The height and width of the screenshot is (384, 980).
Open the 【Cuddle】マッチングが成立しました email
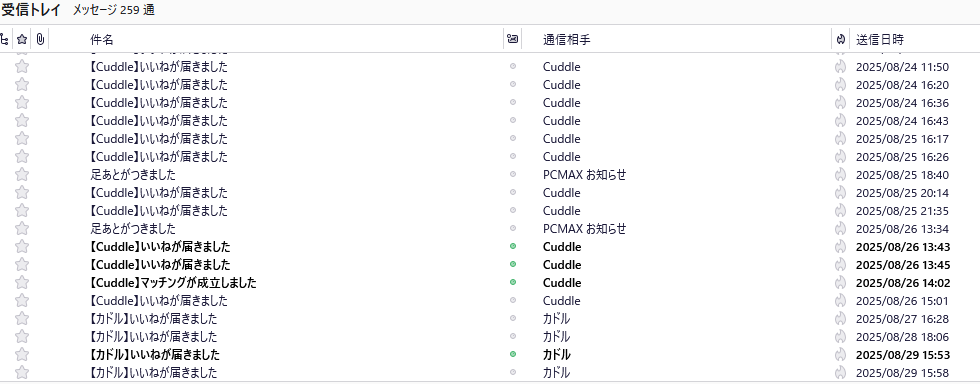coord(172,283)
